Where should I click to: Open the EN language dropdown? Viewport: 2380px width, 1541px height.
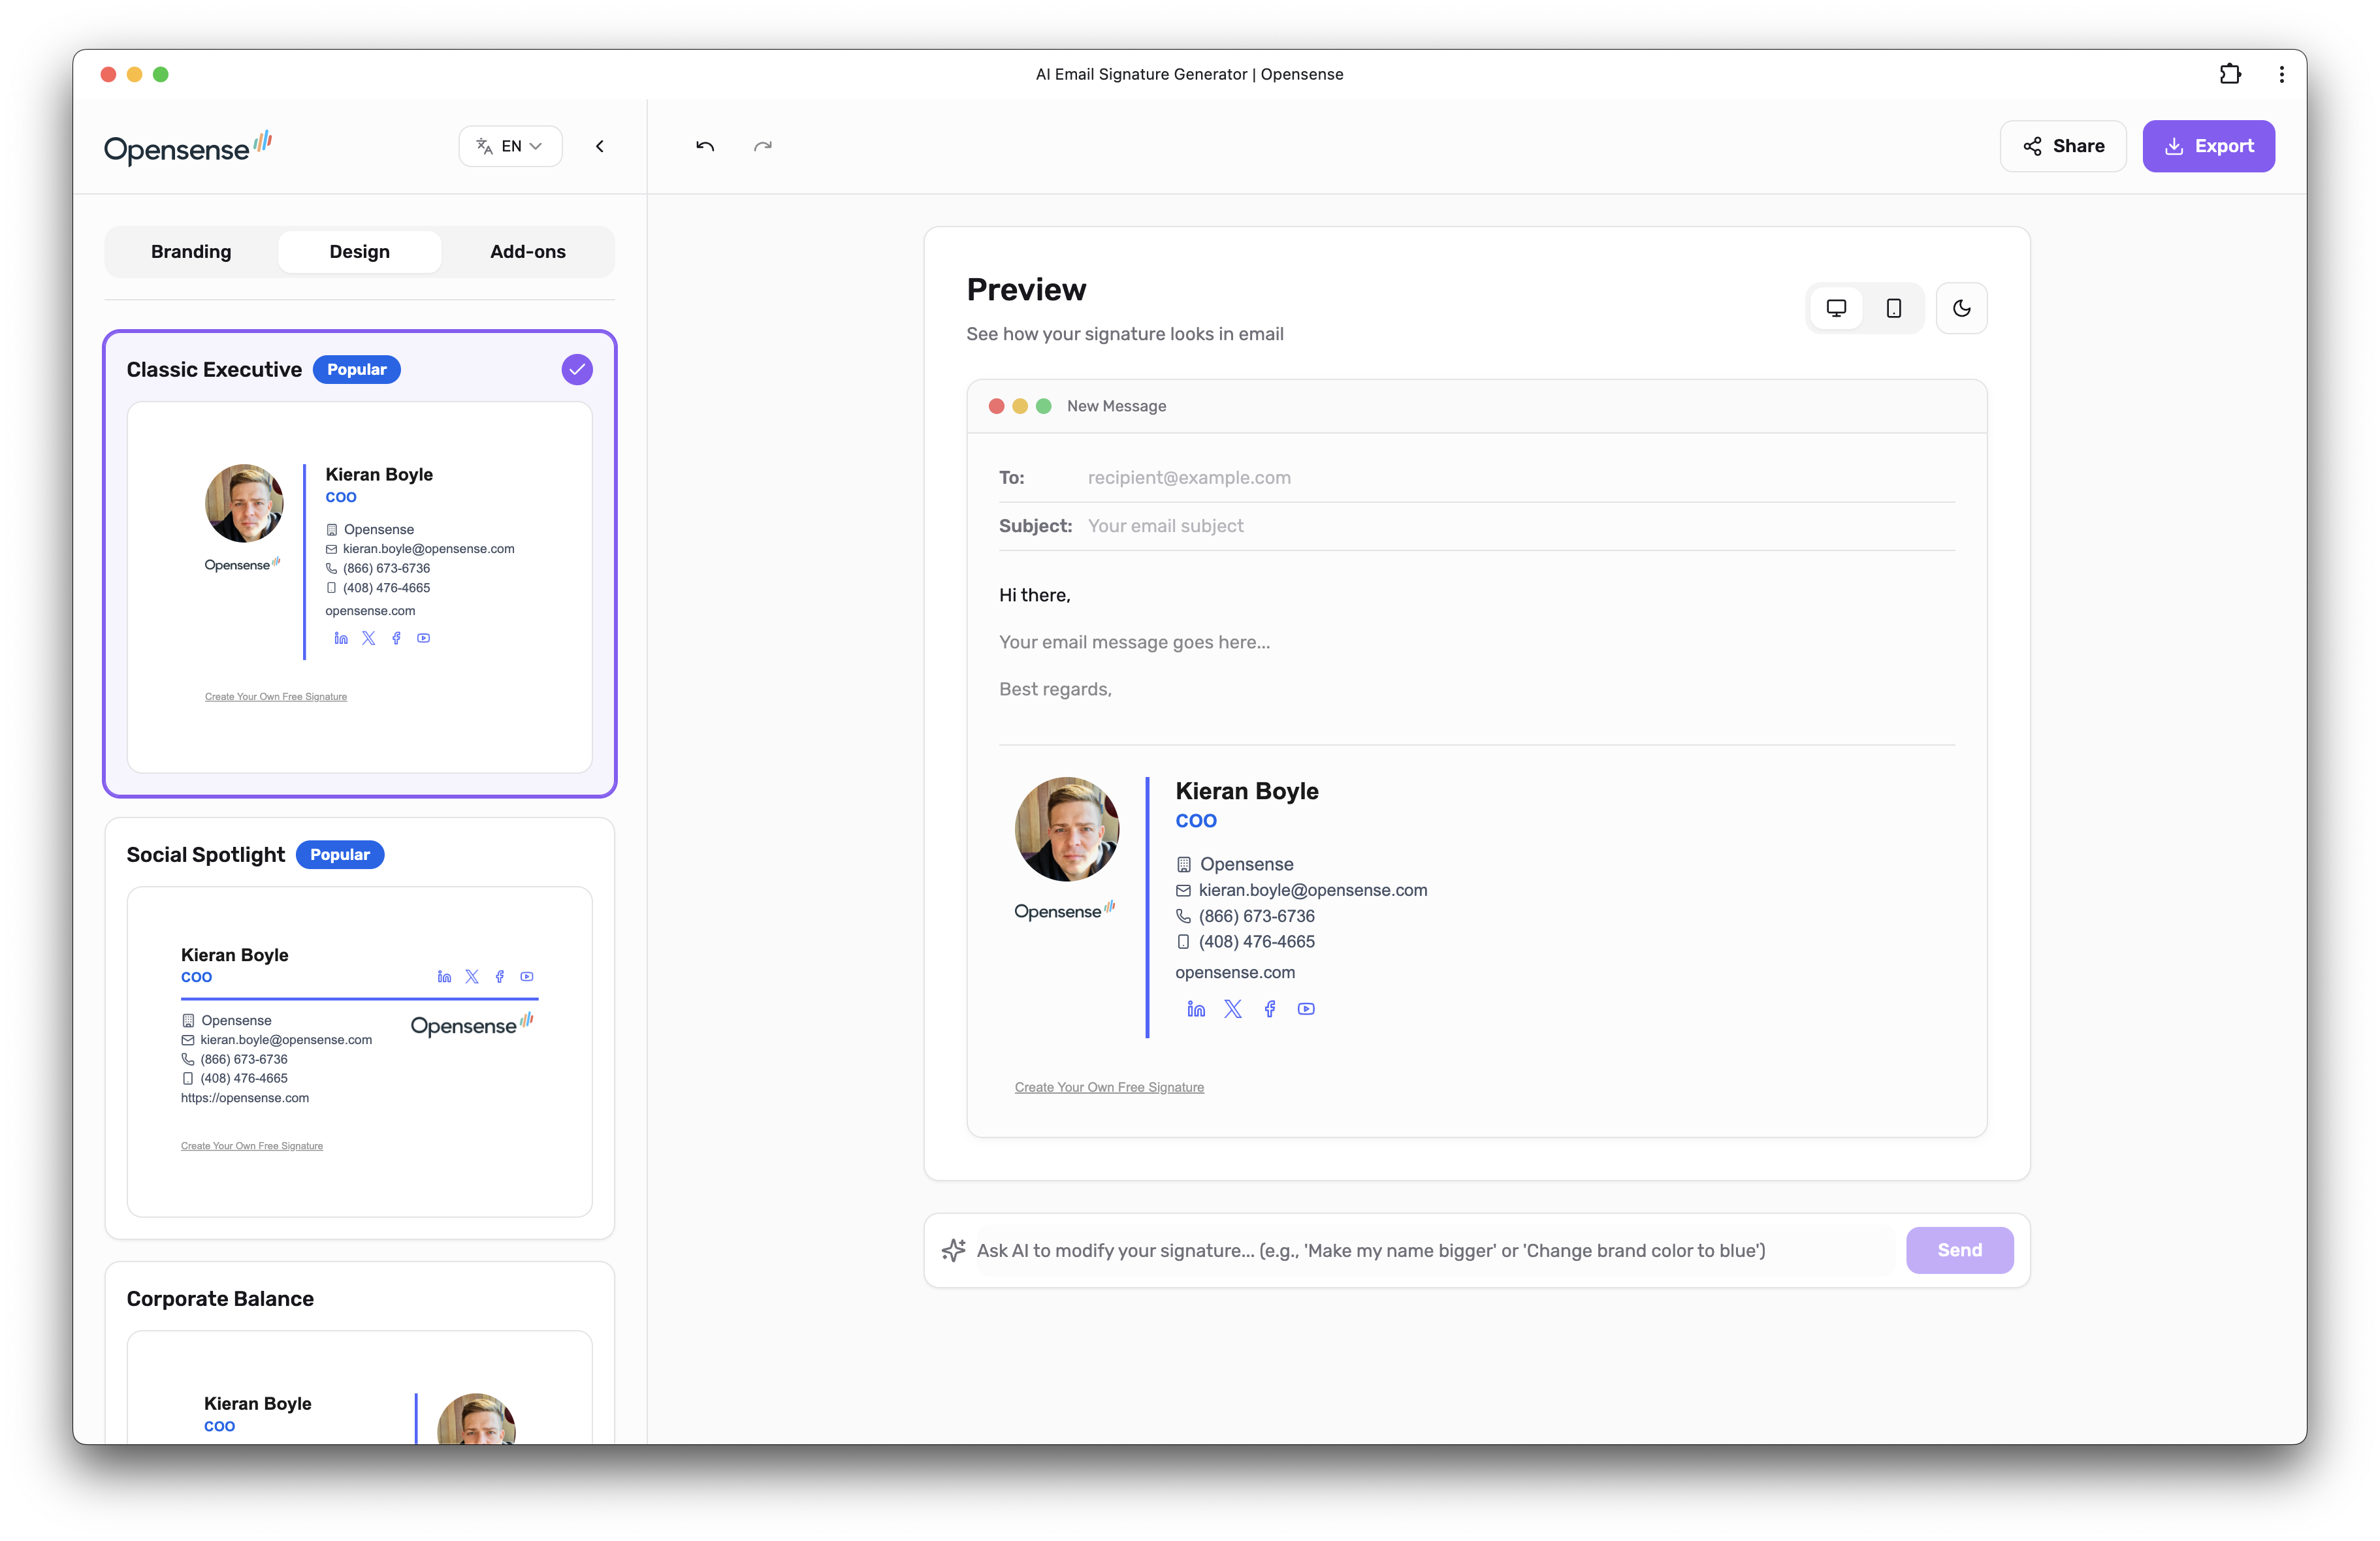(x=510, y=146)
